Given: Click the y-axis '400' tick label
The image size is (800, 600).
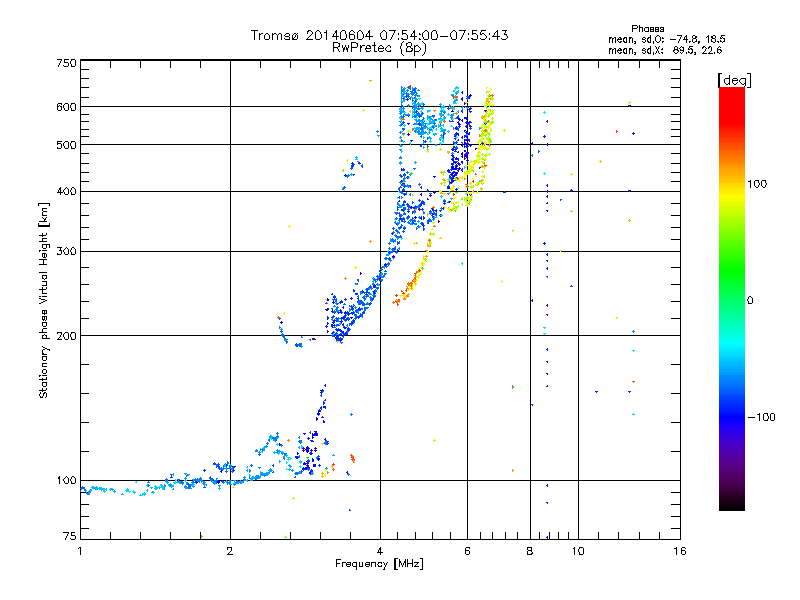Looking at the screenshot, I should [x=66, y=192].
